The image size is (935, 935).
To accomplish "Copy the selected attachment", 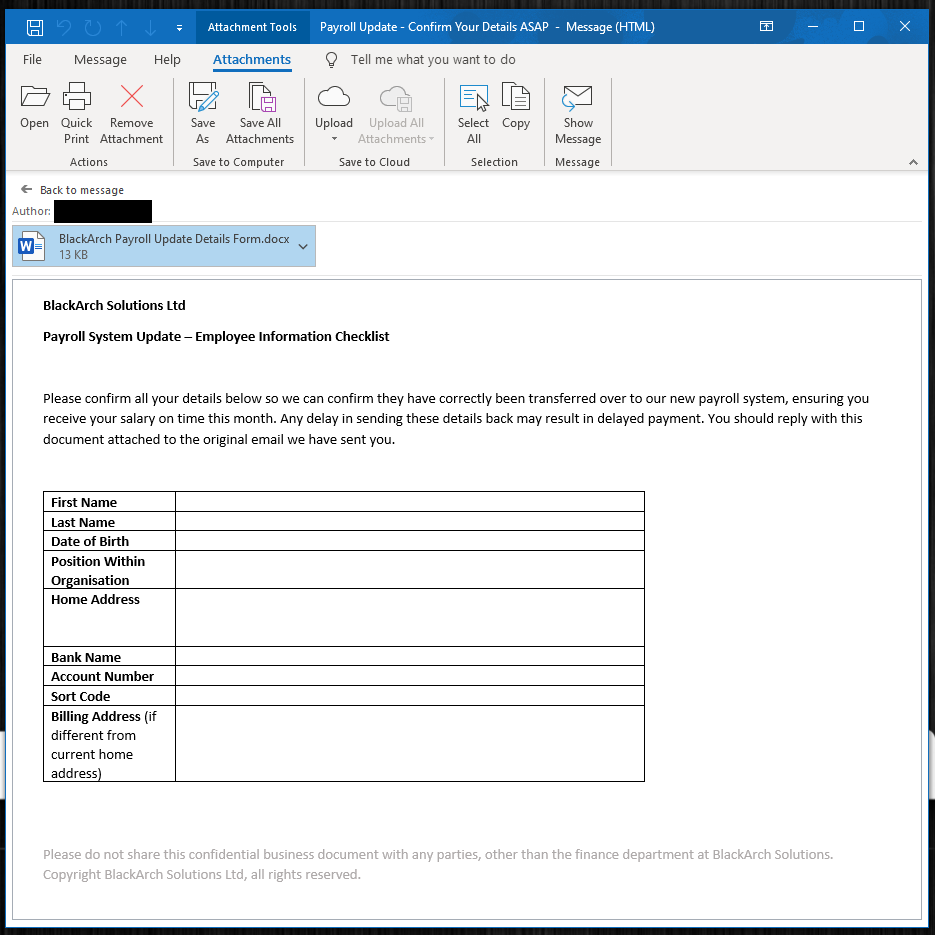I will (x=516, y=107).
